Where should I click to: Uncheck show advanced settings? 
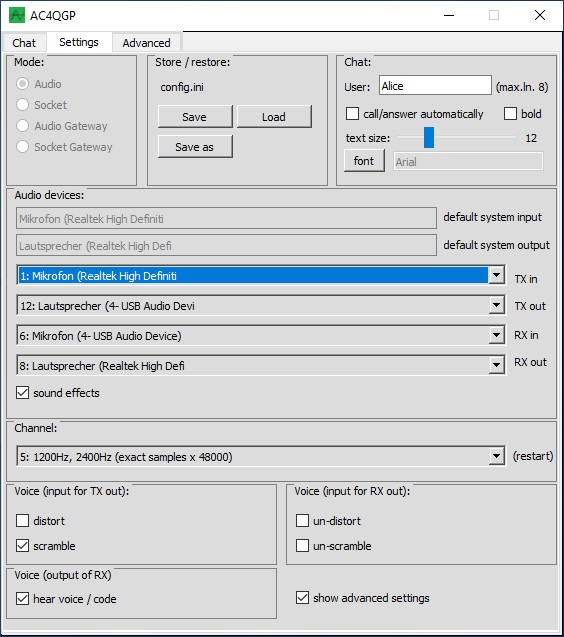pyautogui.click(x=302, y=598)
